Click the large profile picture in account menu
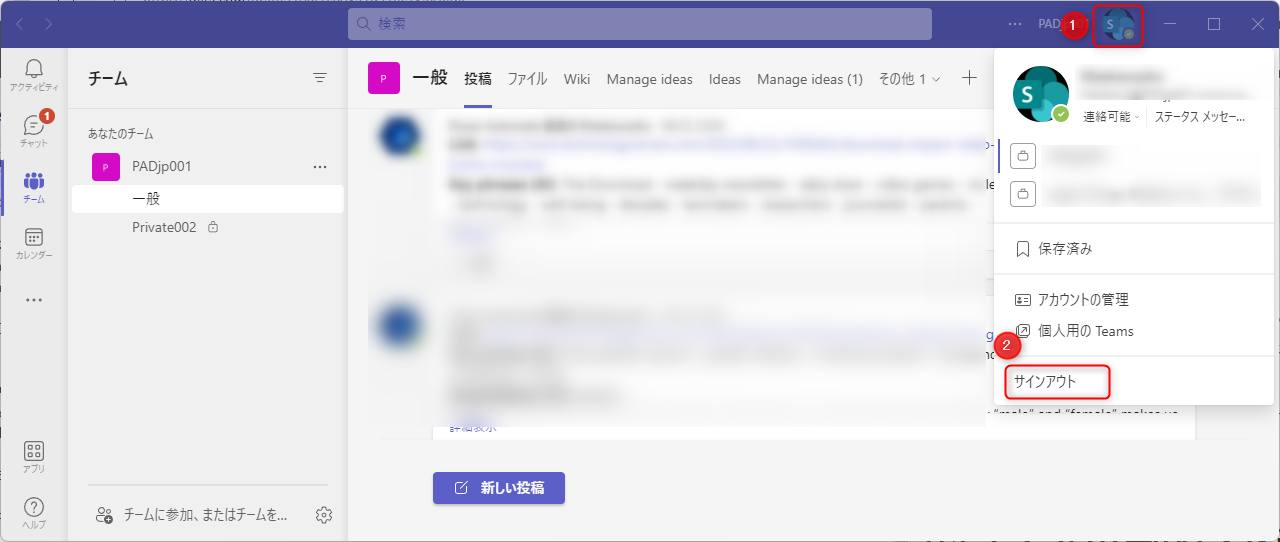 click(x=1041, y=95)
